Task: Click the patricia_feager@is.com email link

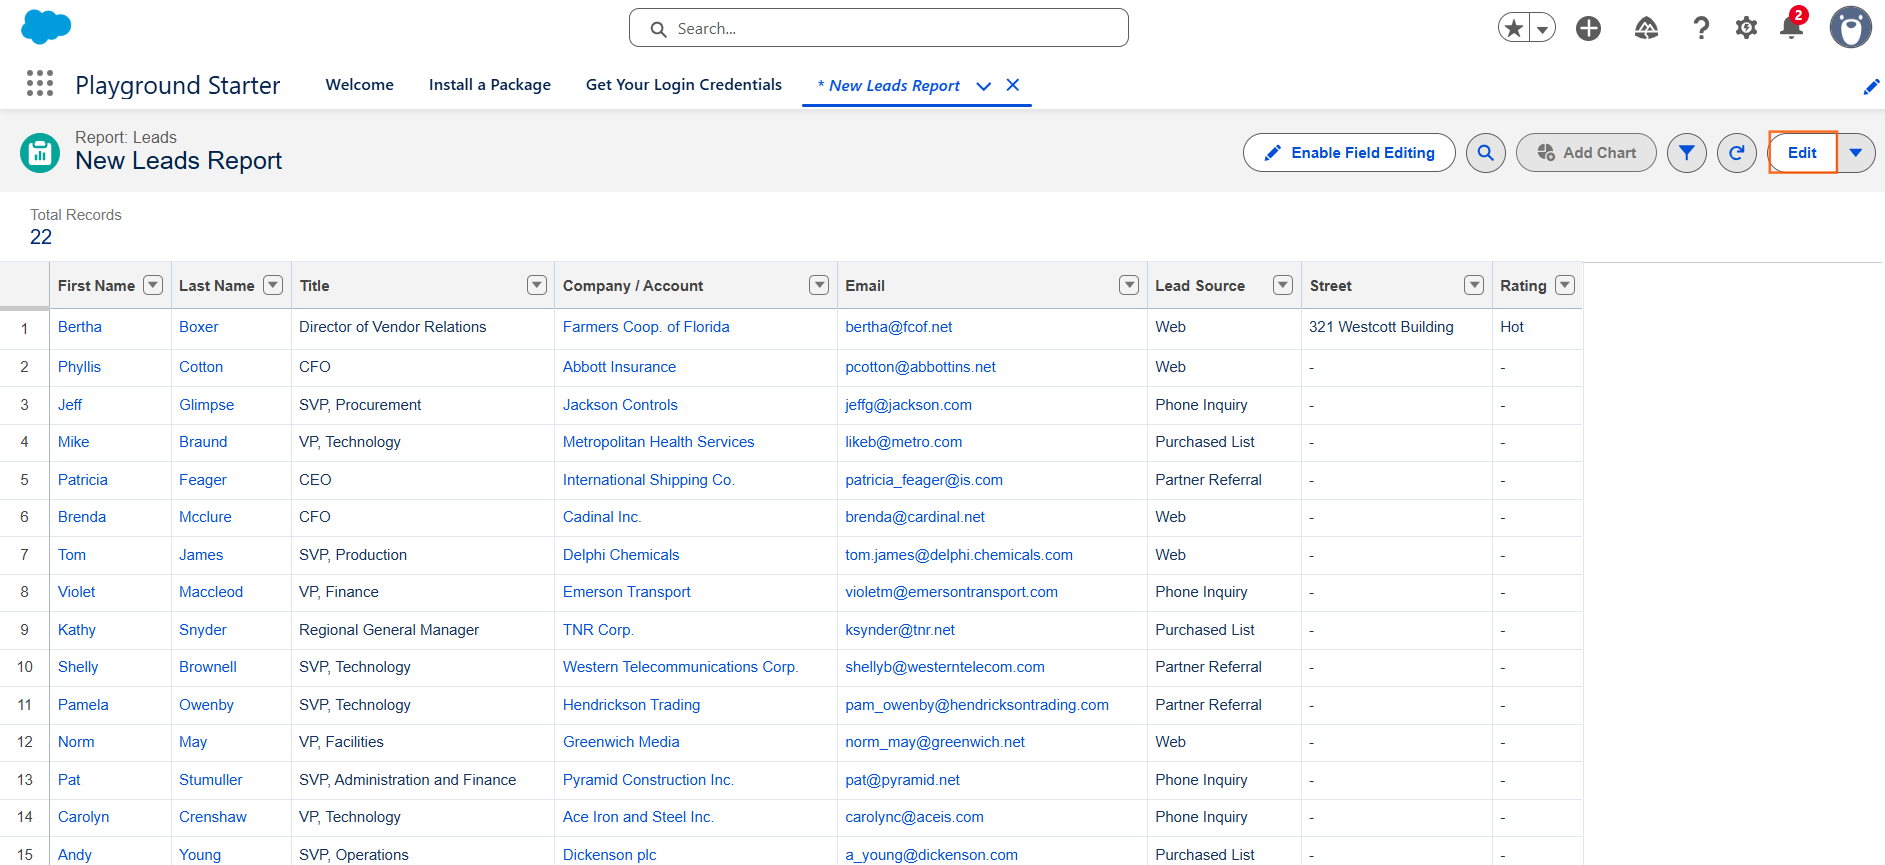Action: tap(924, 480)
